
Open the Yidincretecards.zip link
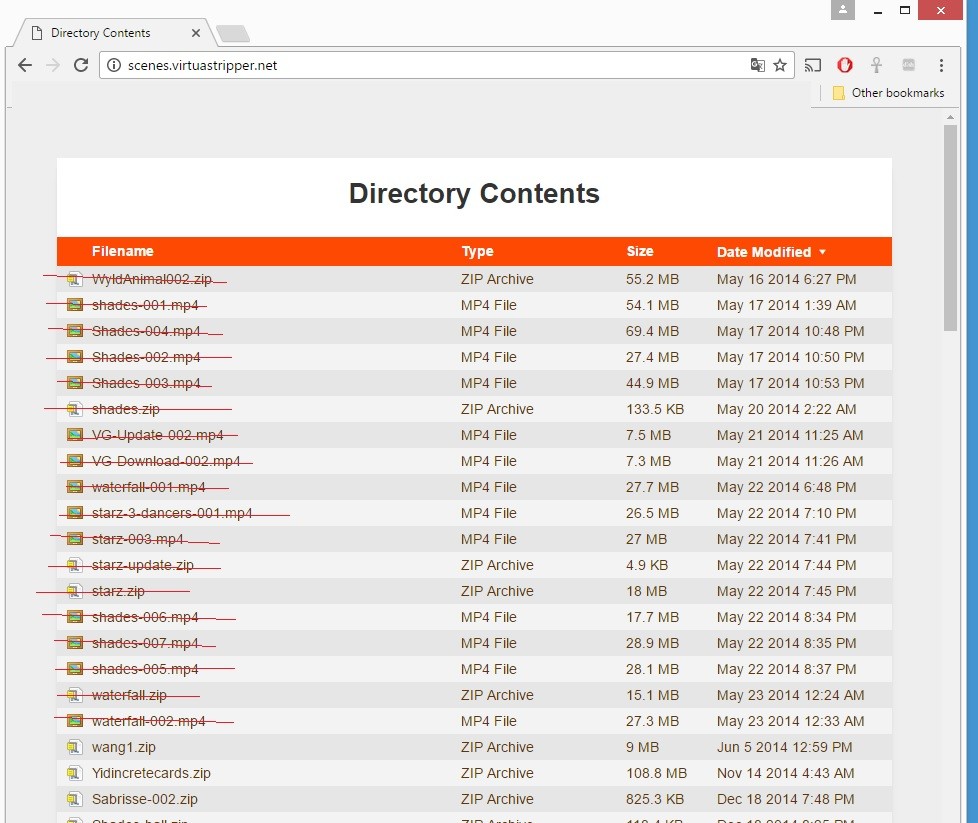pyautogui.click(x=150, y=773)
